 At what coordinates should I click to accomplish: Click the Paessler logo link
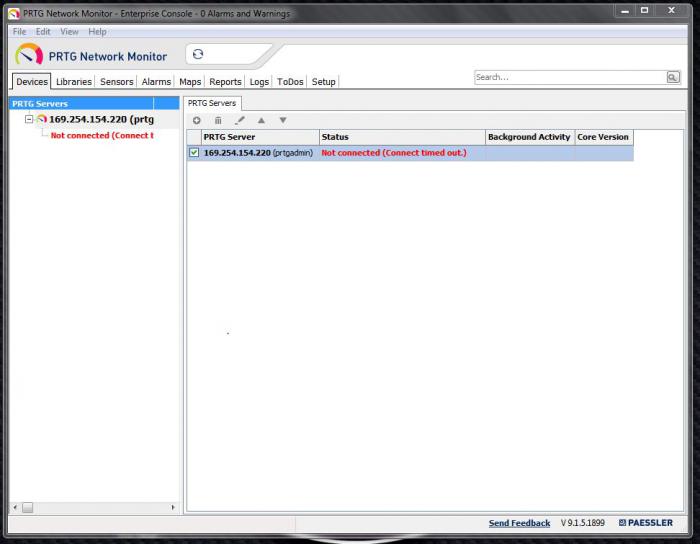(x=645, y=523)
